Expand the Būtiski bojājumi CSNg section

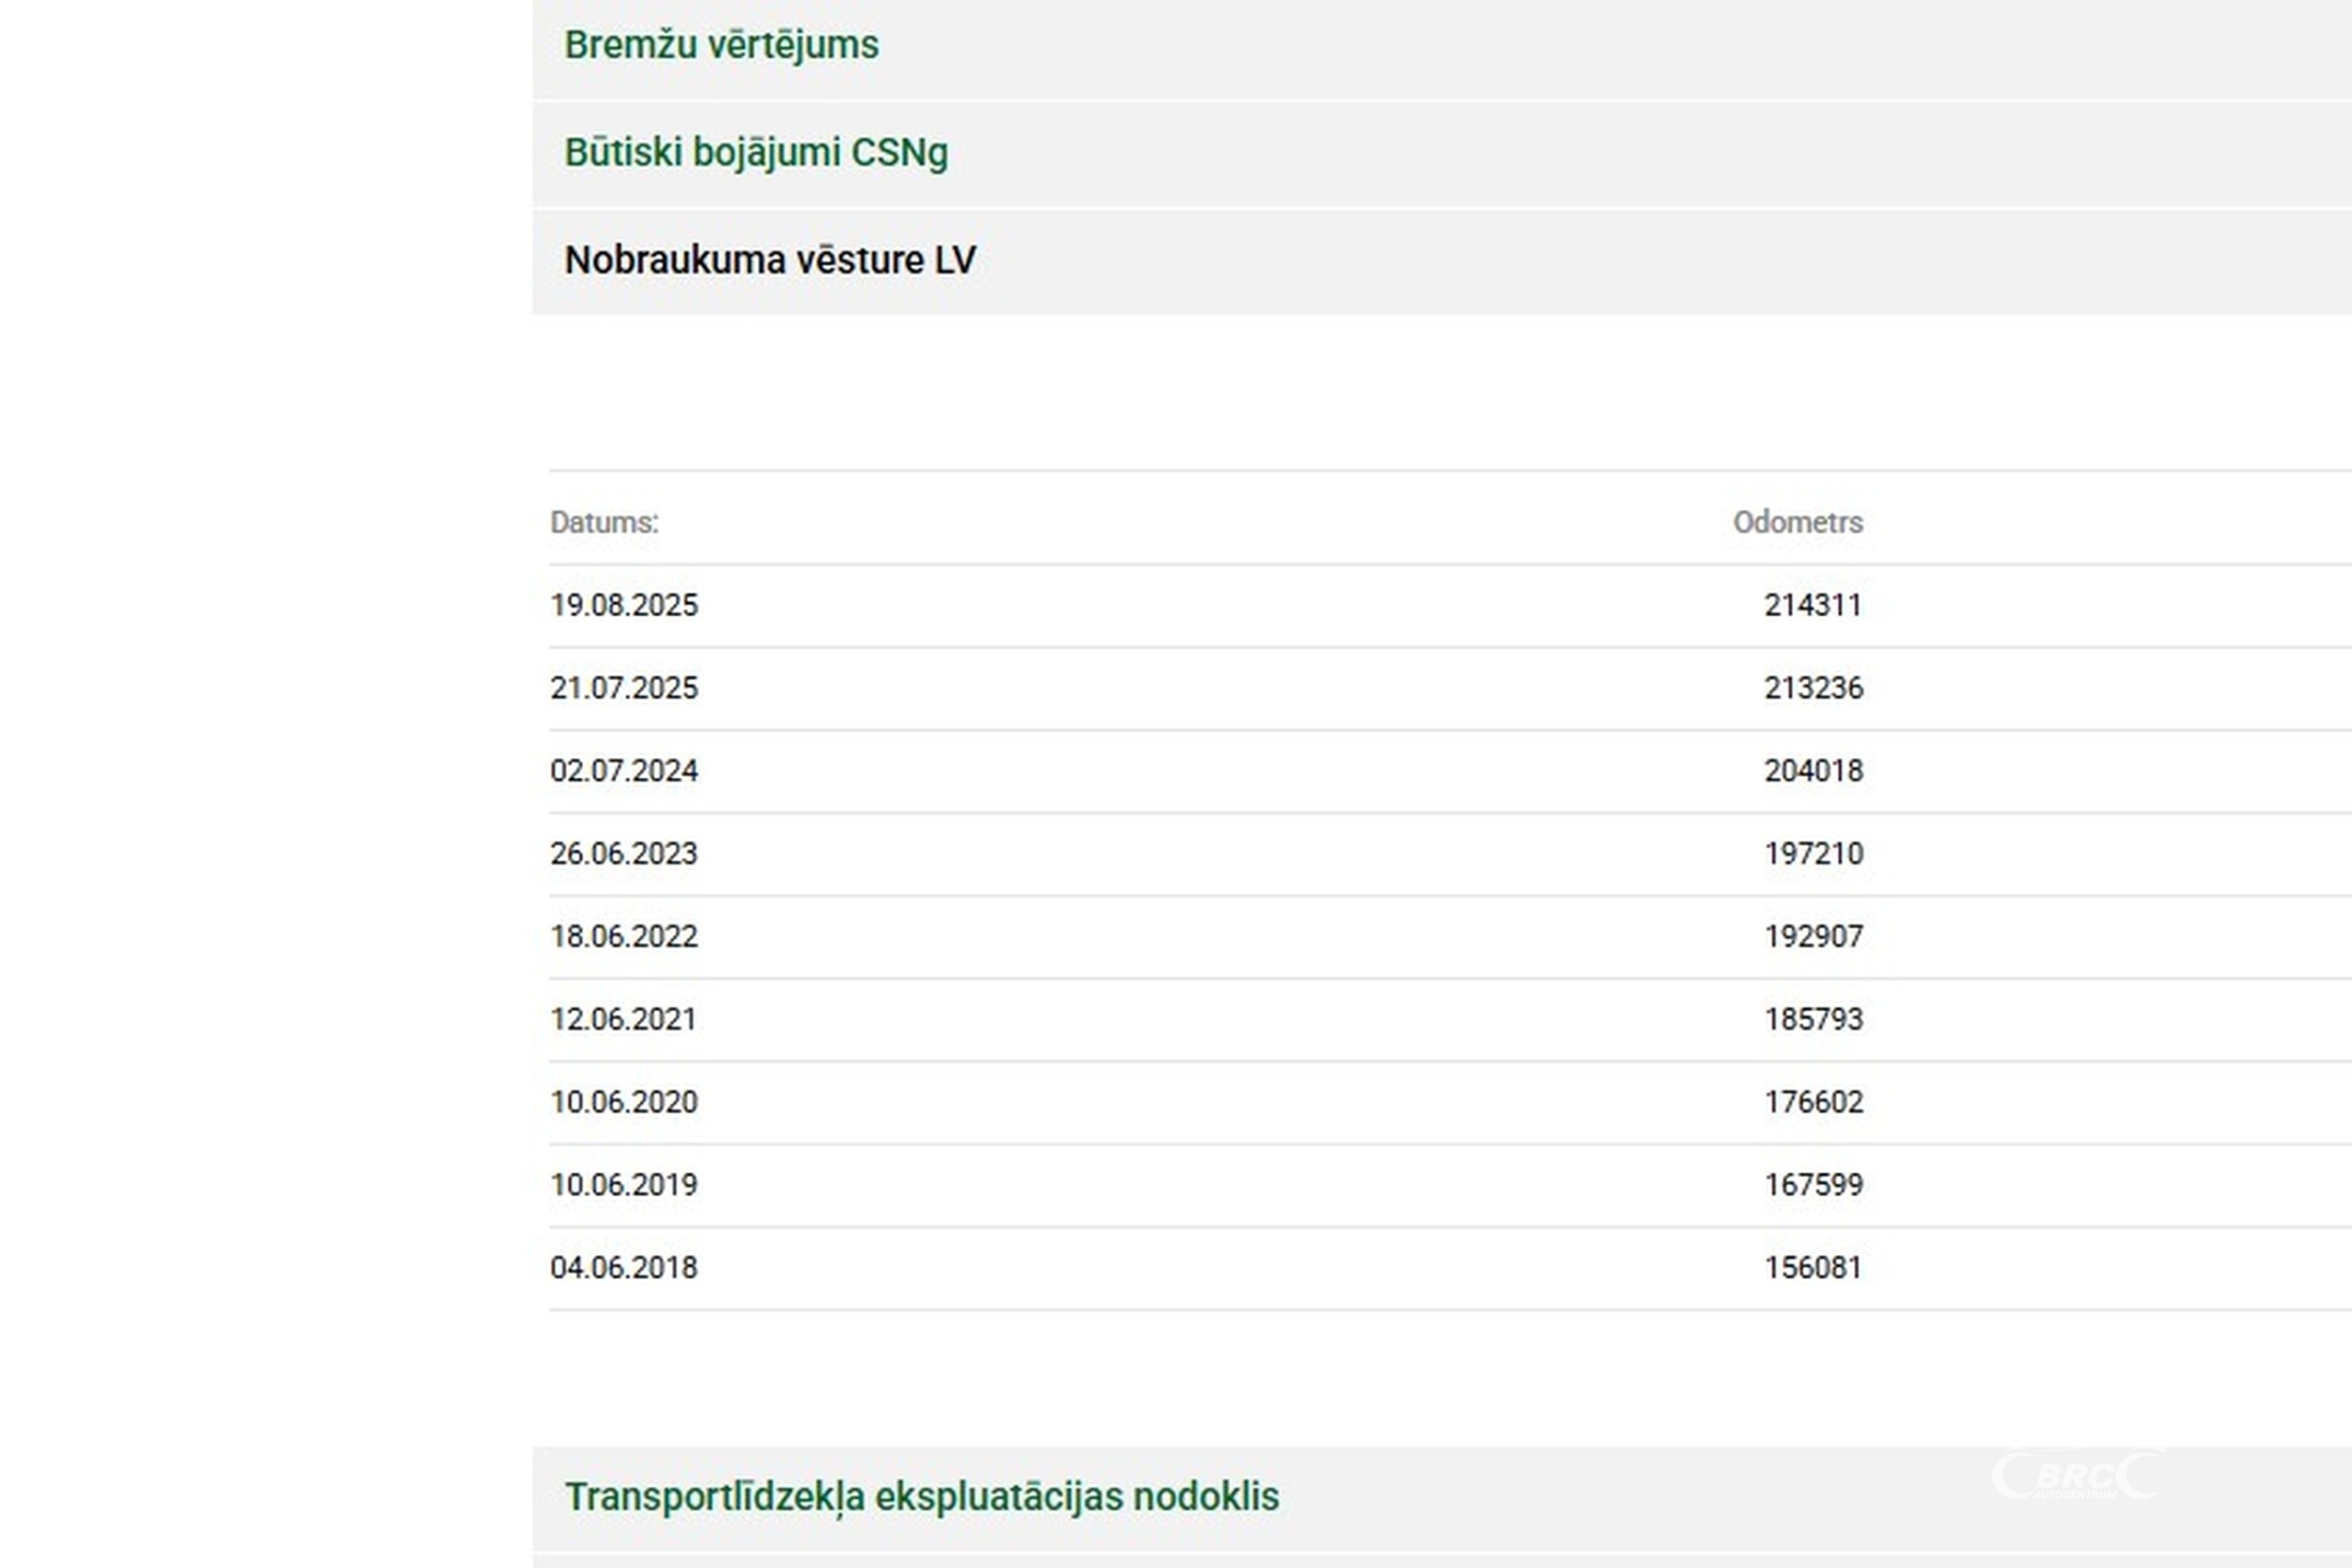tap(756, 153)
